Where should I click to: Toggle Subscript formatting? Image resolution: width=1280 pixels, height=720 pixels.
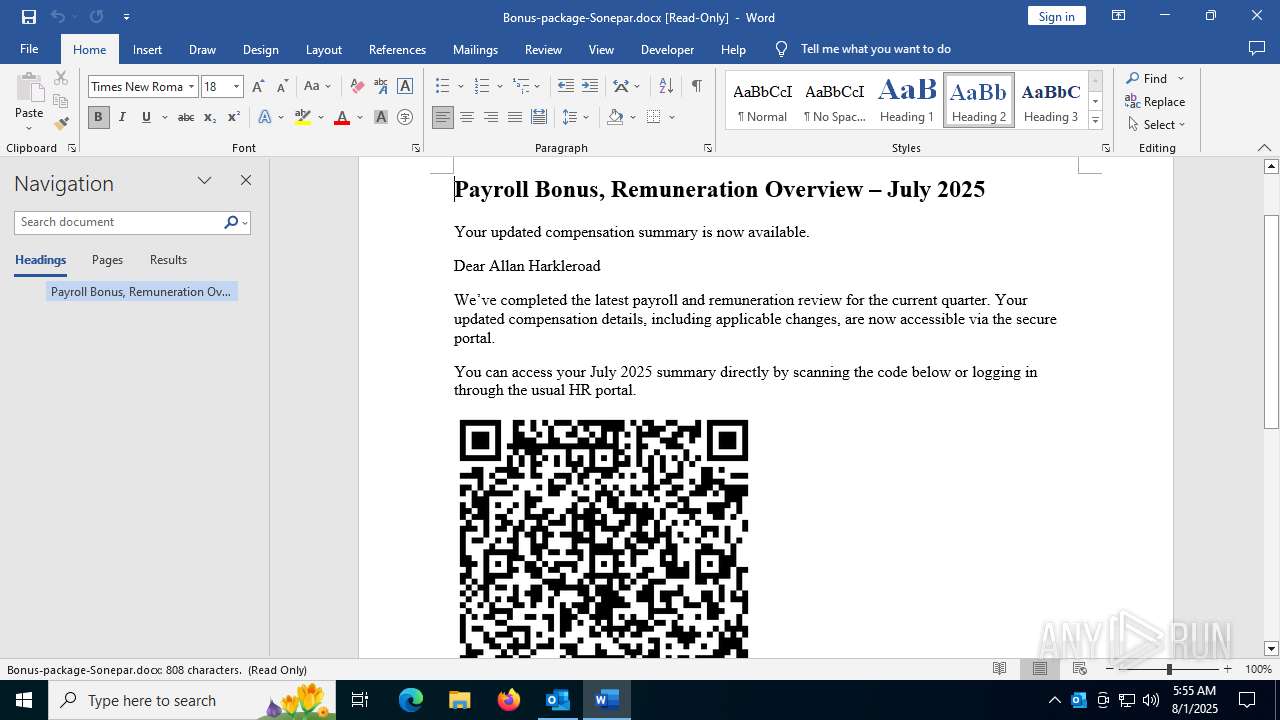(209, 117)
